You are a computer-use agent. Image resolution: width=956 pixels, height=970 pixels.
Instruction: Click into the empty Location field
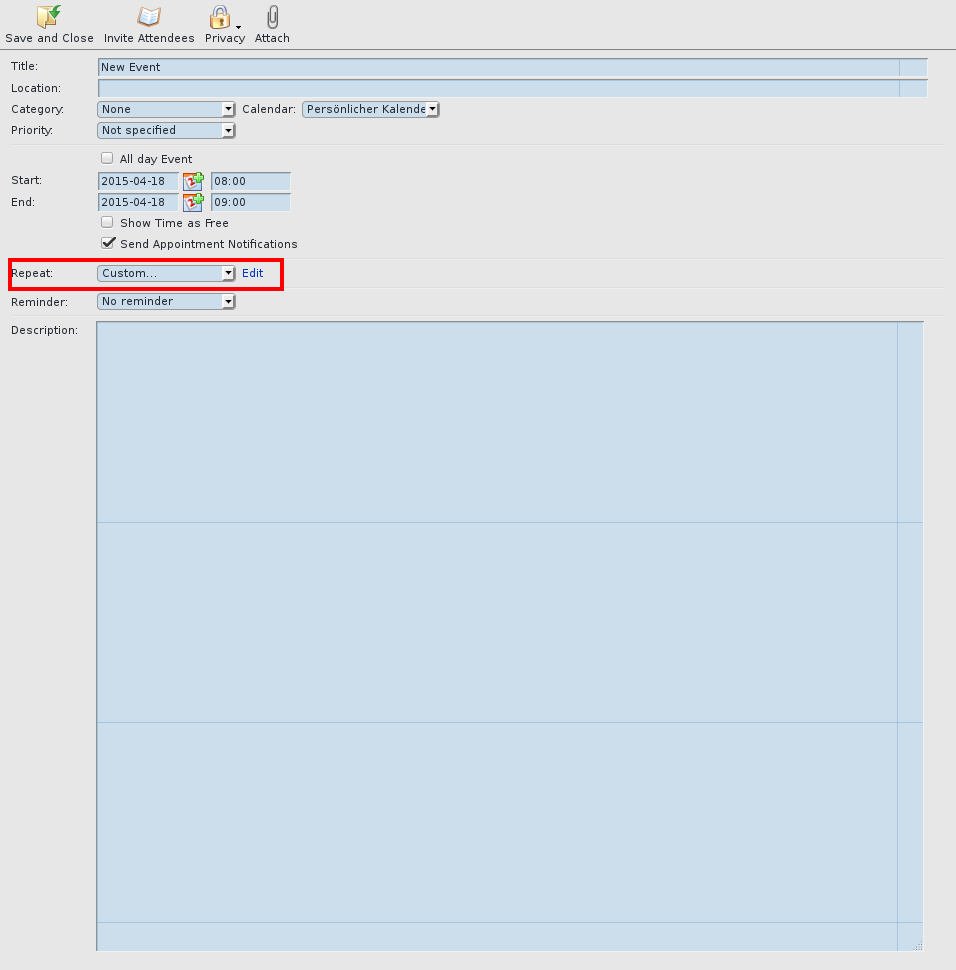pos(498,89)
